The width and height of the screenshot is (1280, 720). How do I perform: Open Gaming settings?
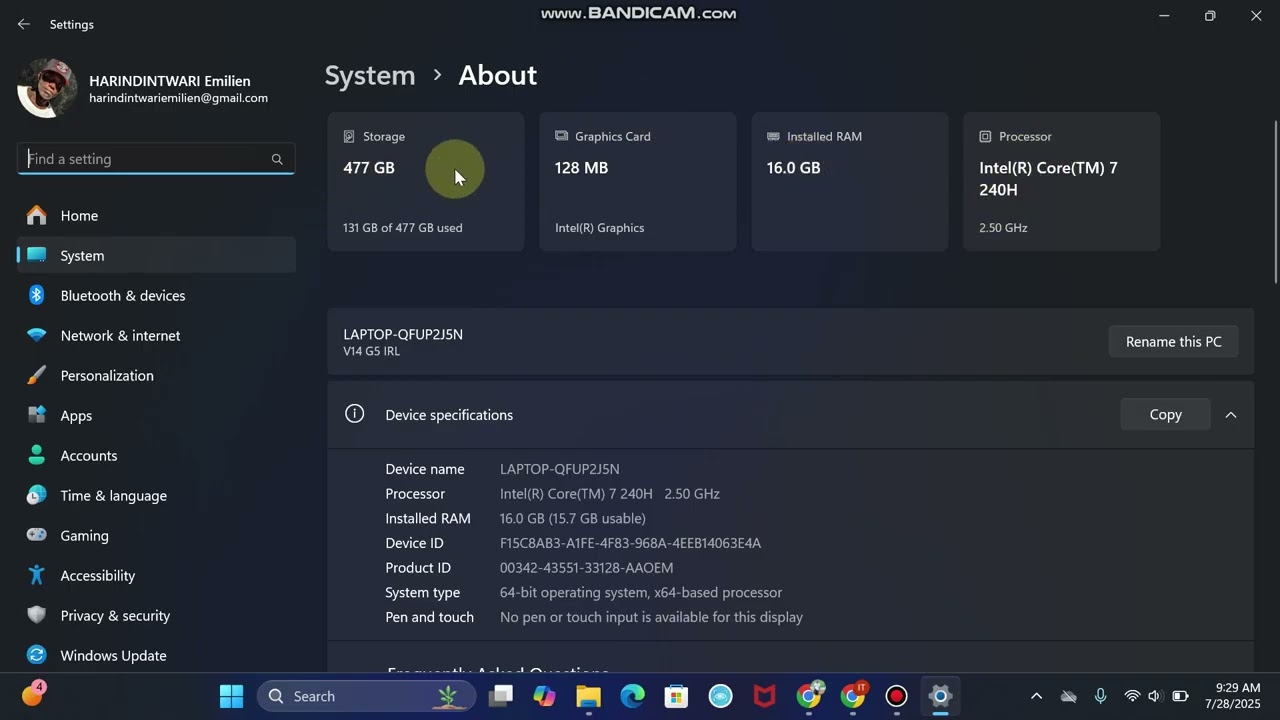(156, 536)
